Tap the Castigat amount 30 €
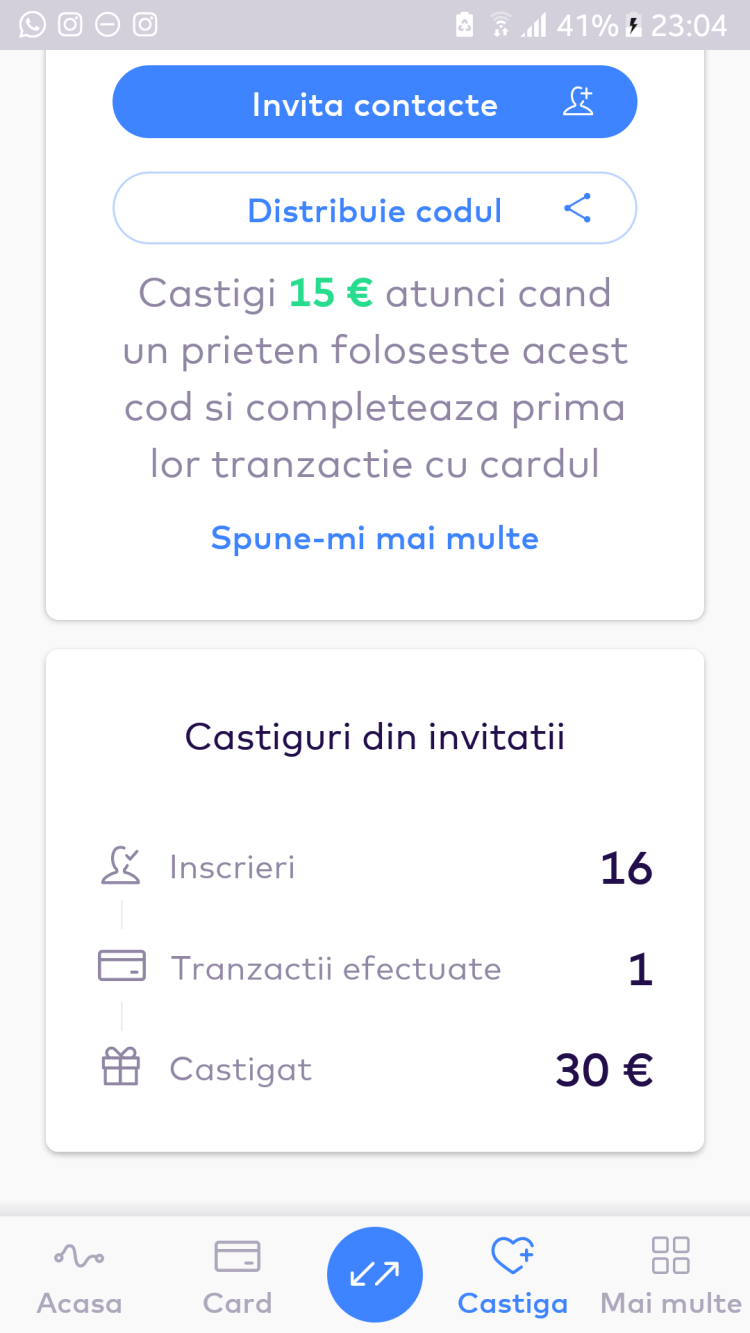 [604, 1070]
